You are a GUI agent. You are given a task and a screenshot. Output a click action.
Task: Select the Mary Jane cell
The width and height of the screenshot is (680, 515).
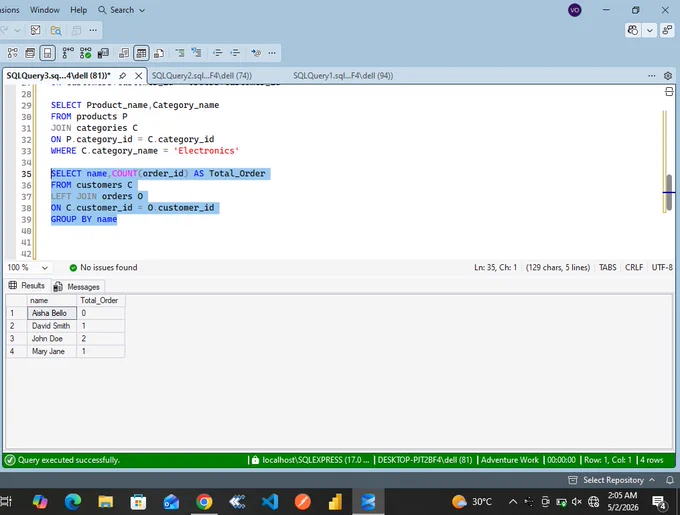(x=52, y=351)
